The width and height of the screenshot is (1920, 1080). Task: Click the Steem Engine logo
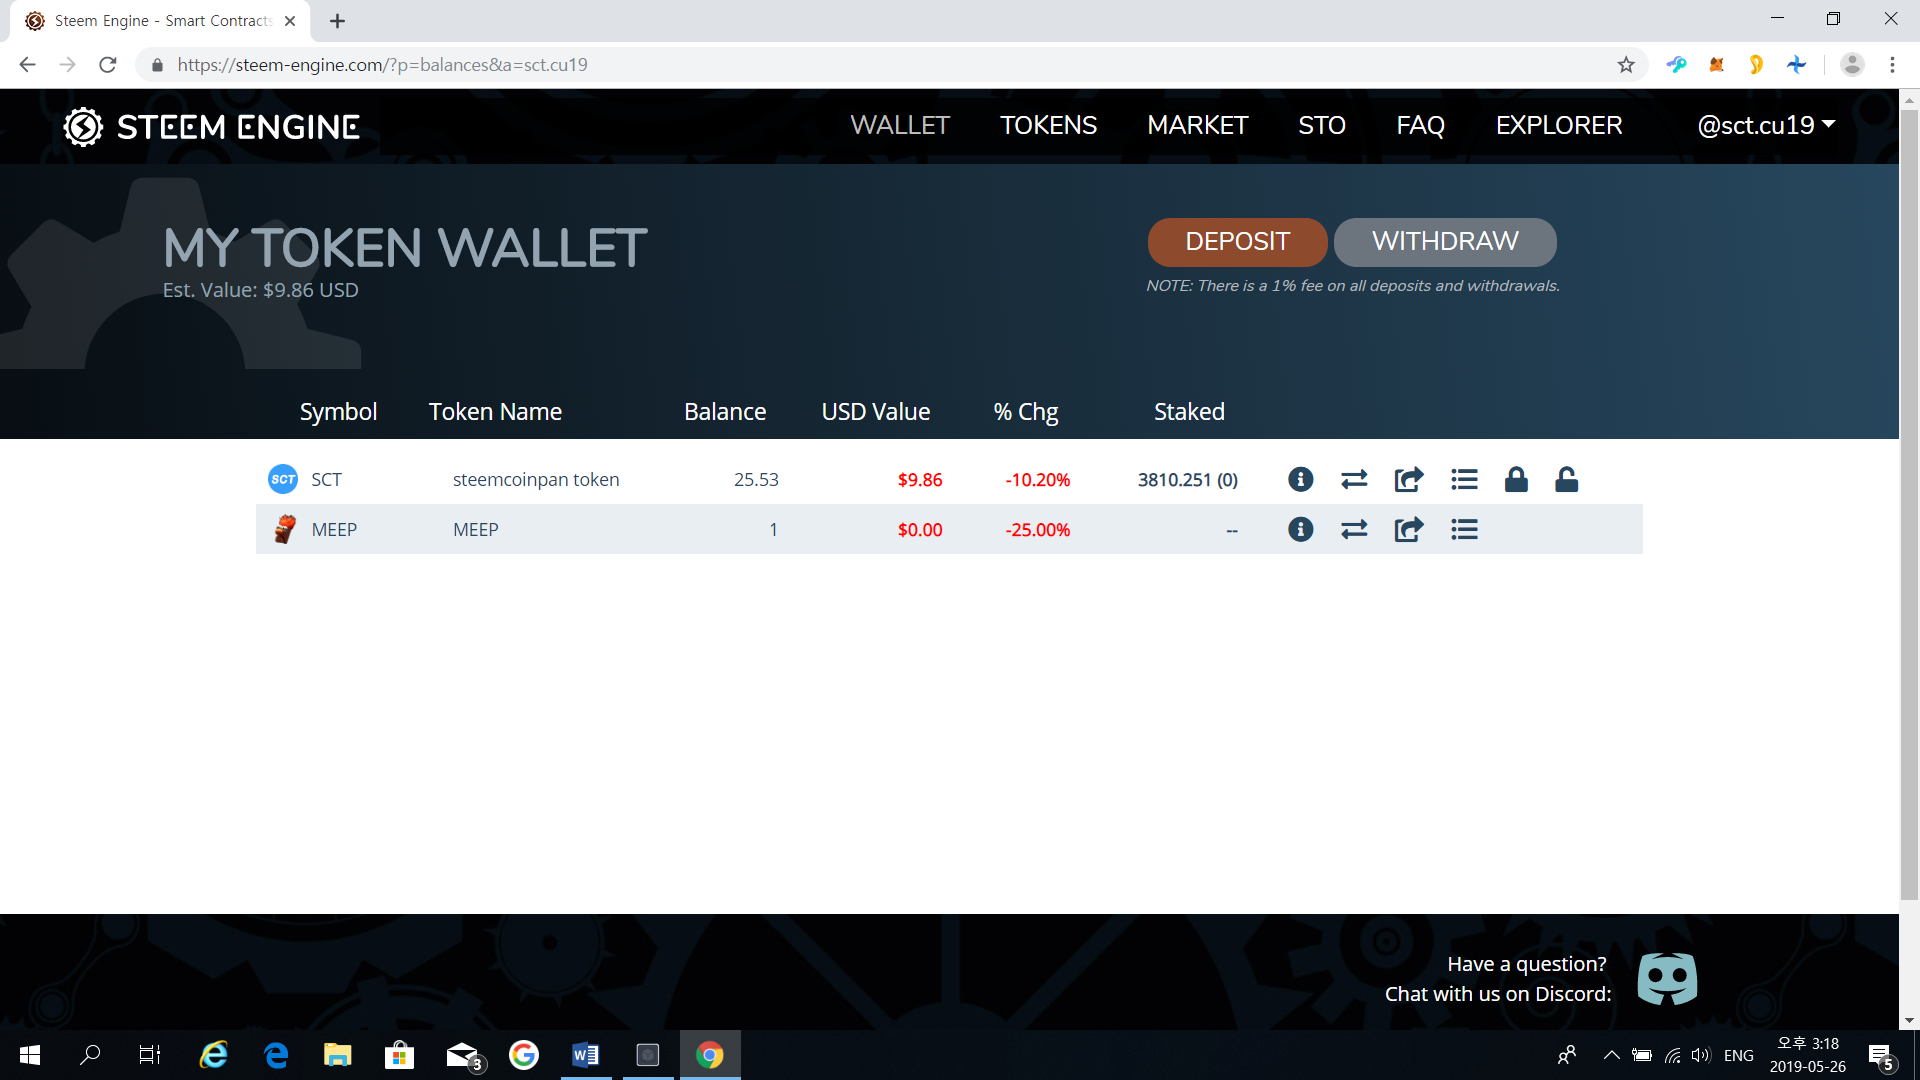tap(211, 127)
